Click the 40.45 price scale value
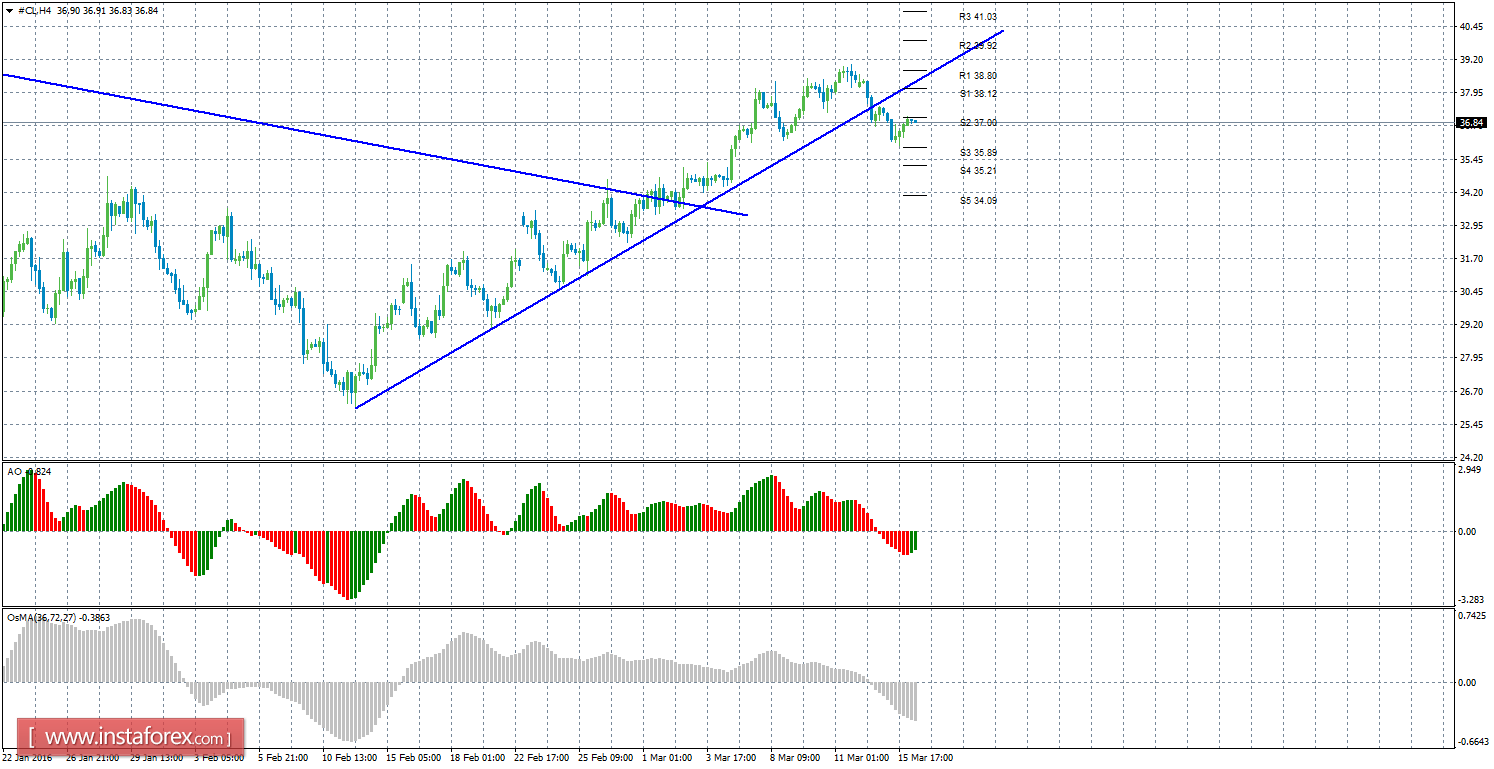 [x=1471, y=27]
